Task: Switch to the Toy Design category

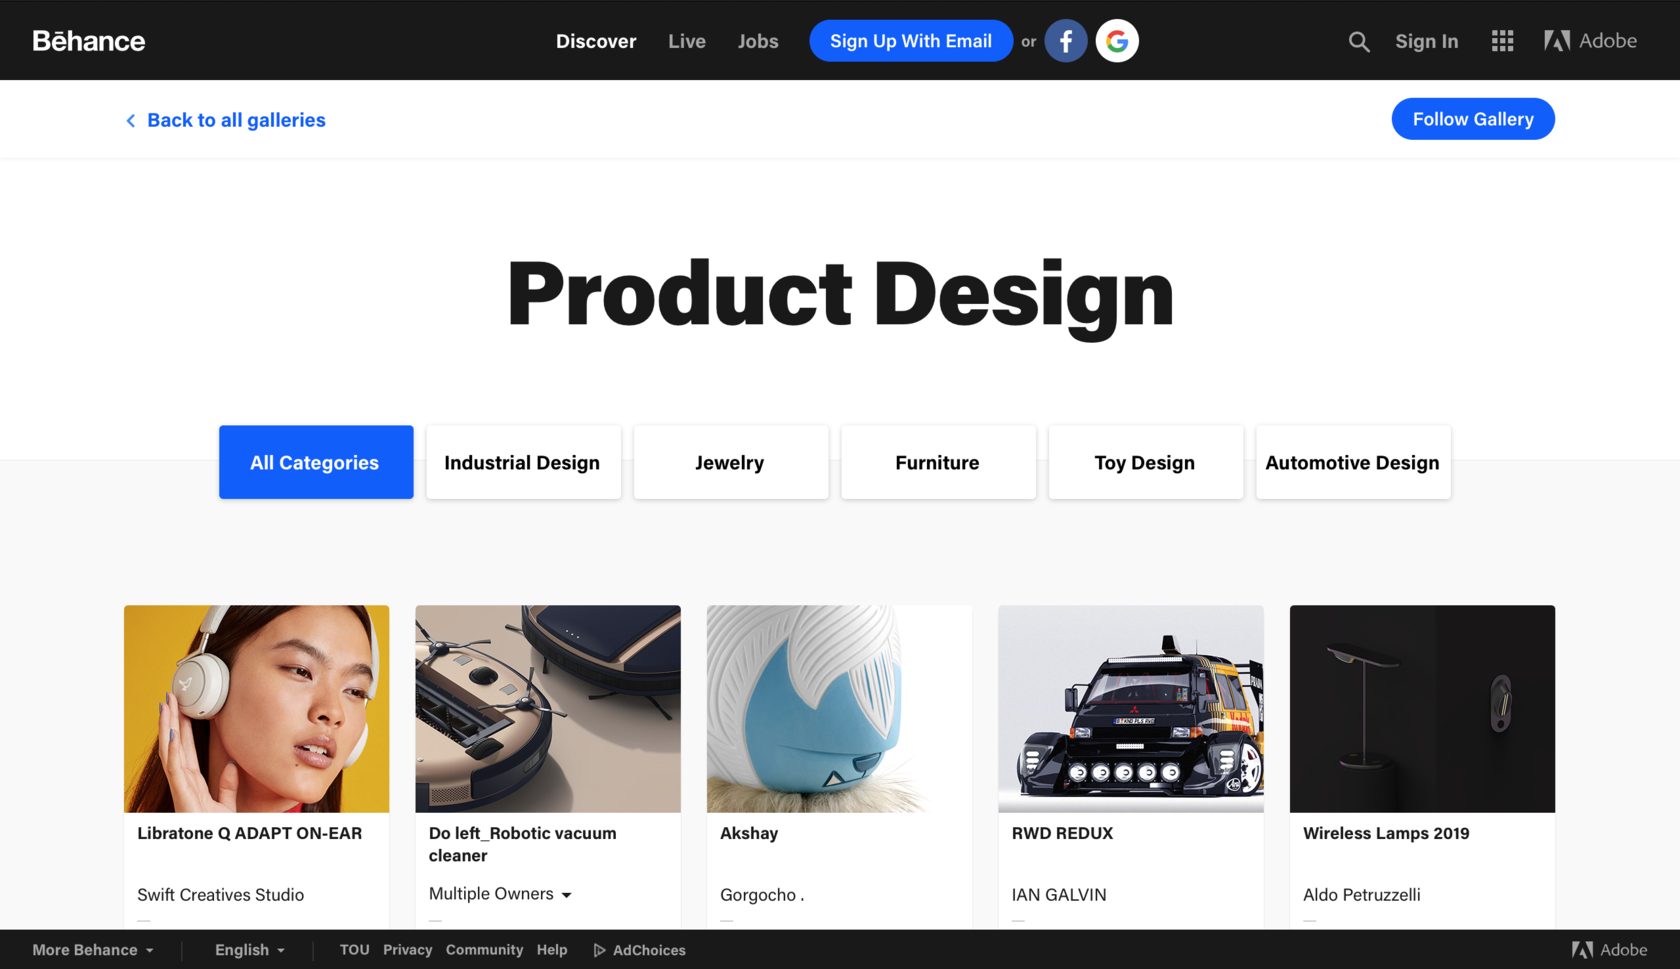Action: (x=1146, y=462)
